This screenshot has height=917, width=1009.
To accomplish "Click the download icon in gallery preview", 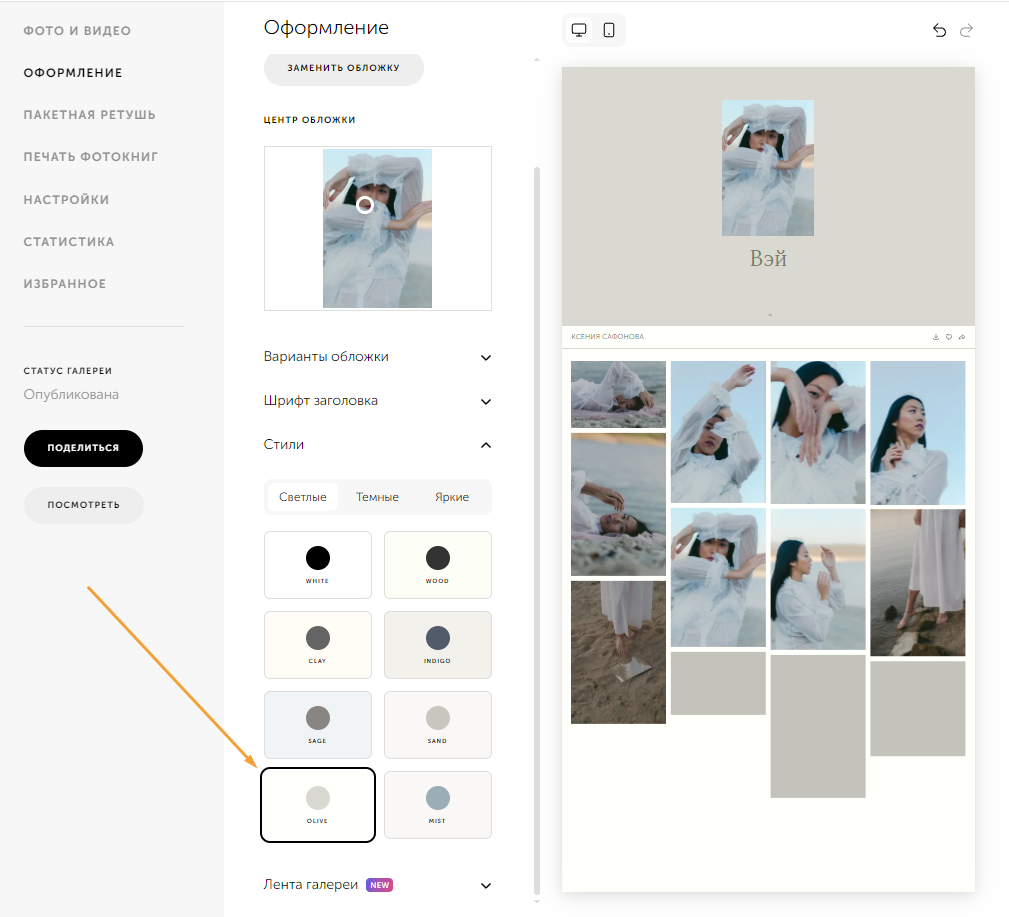I will tap(936, 337).
